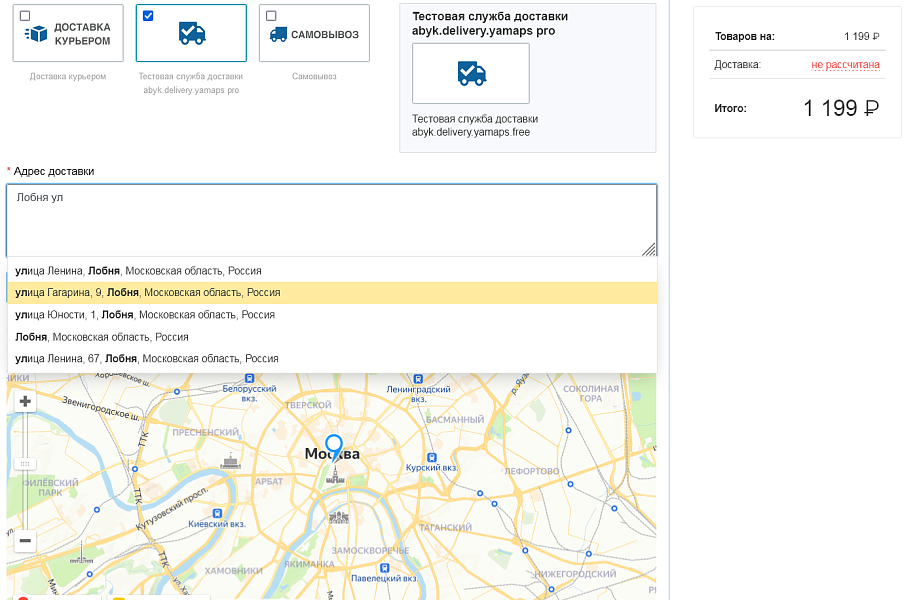Choose улица Ленина, 67, Лобня suggestion
This screenshot has width=917, height=600.
click(146, 359)
